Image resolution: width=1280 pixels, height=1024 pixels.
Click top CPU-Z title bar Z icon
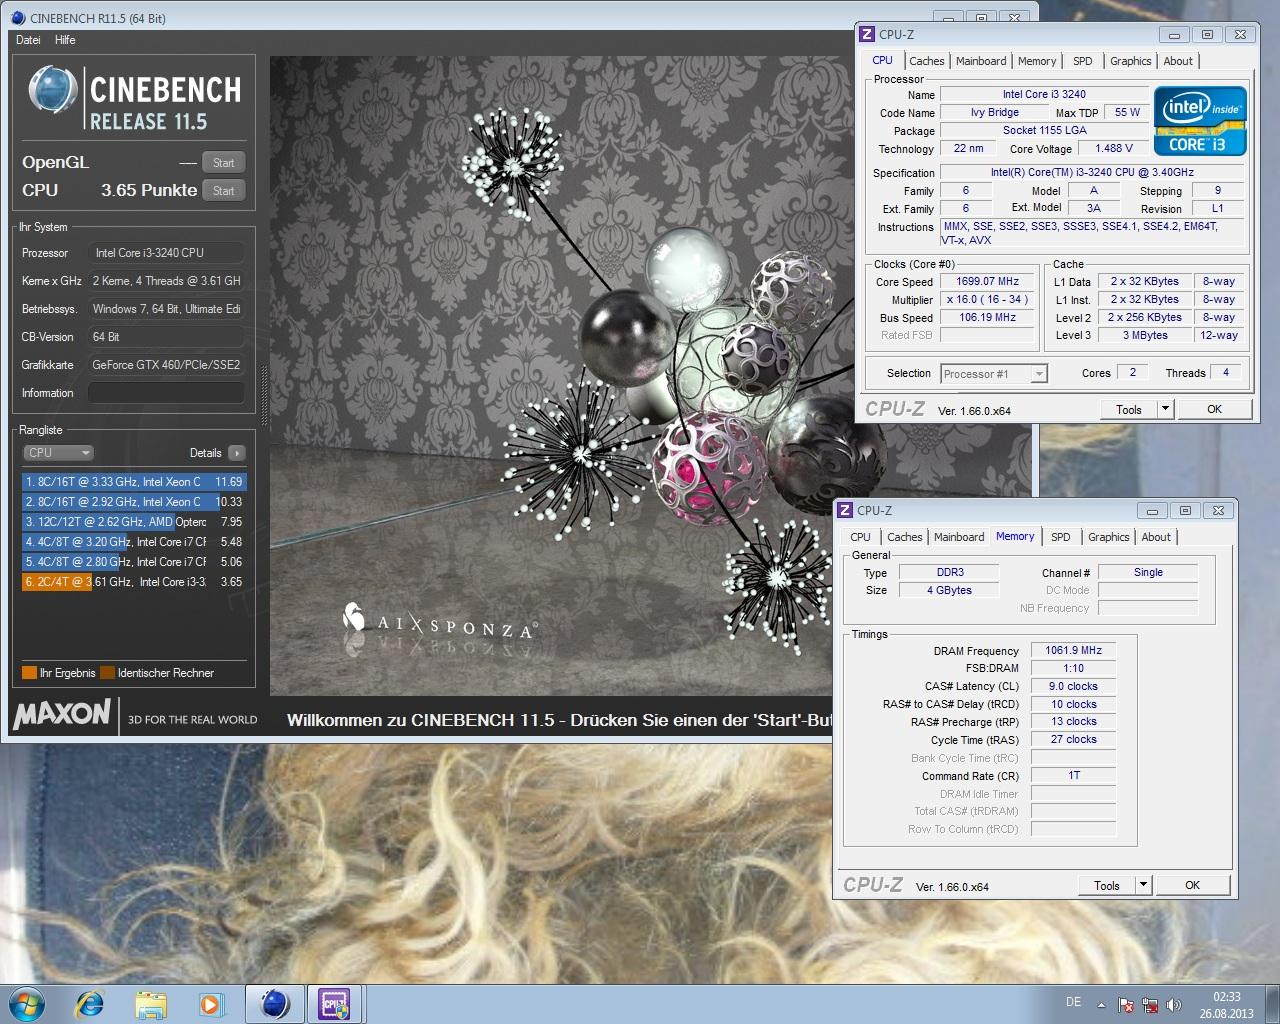(867, 34)
